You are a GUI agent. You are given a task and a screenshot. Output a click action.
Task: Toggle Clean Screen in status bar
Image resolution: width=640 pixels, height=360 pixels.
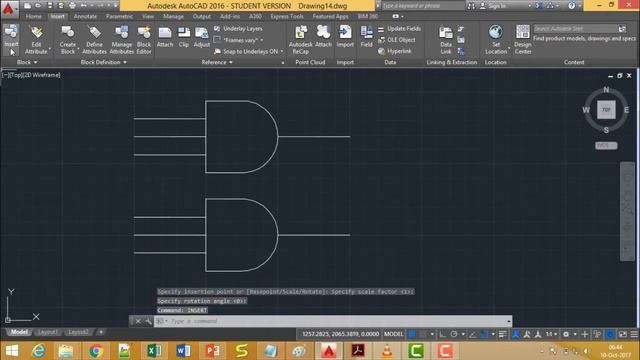point(623,334)
